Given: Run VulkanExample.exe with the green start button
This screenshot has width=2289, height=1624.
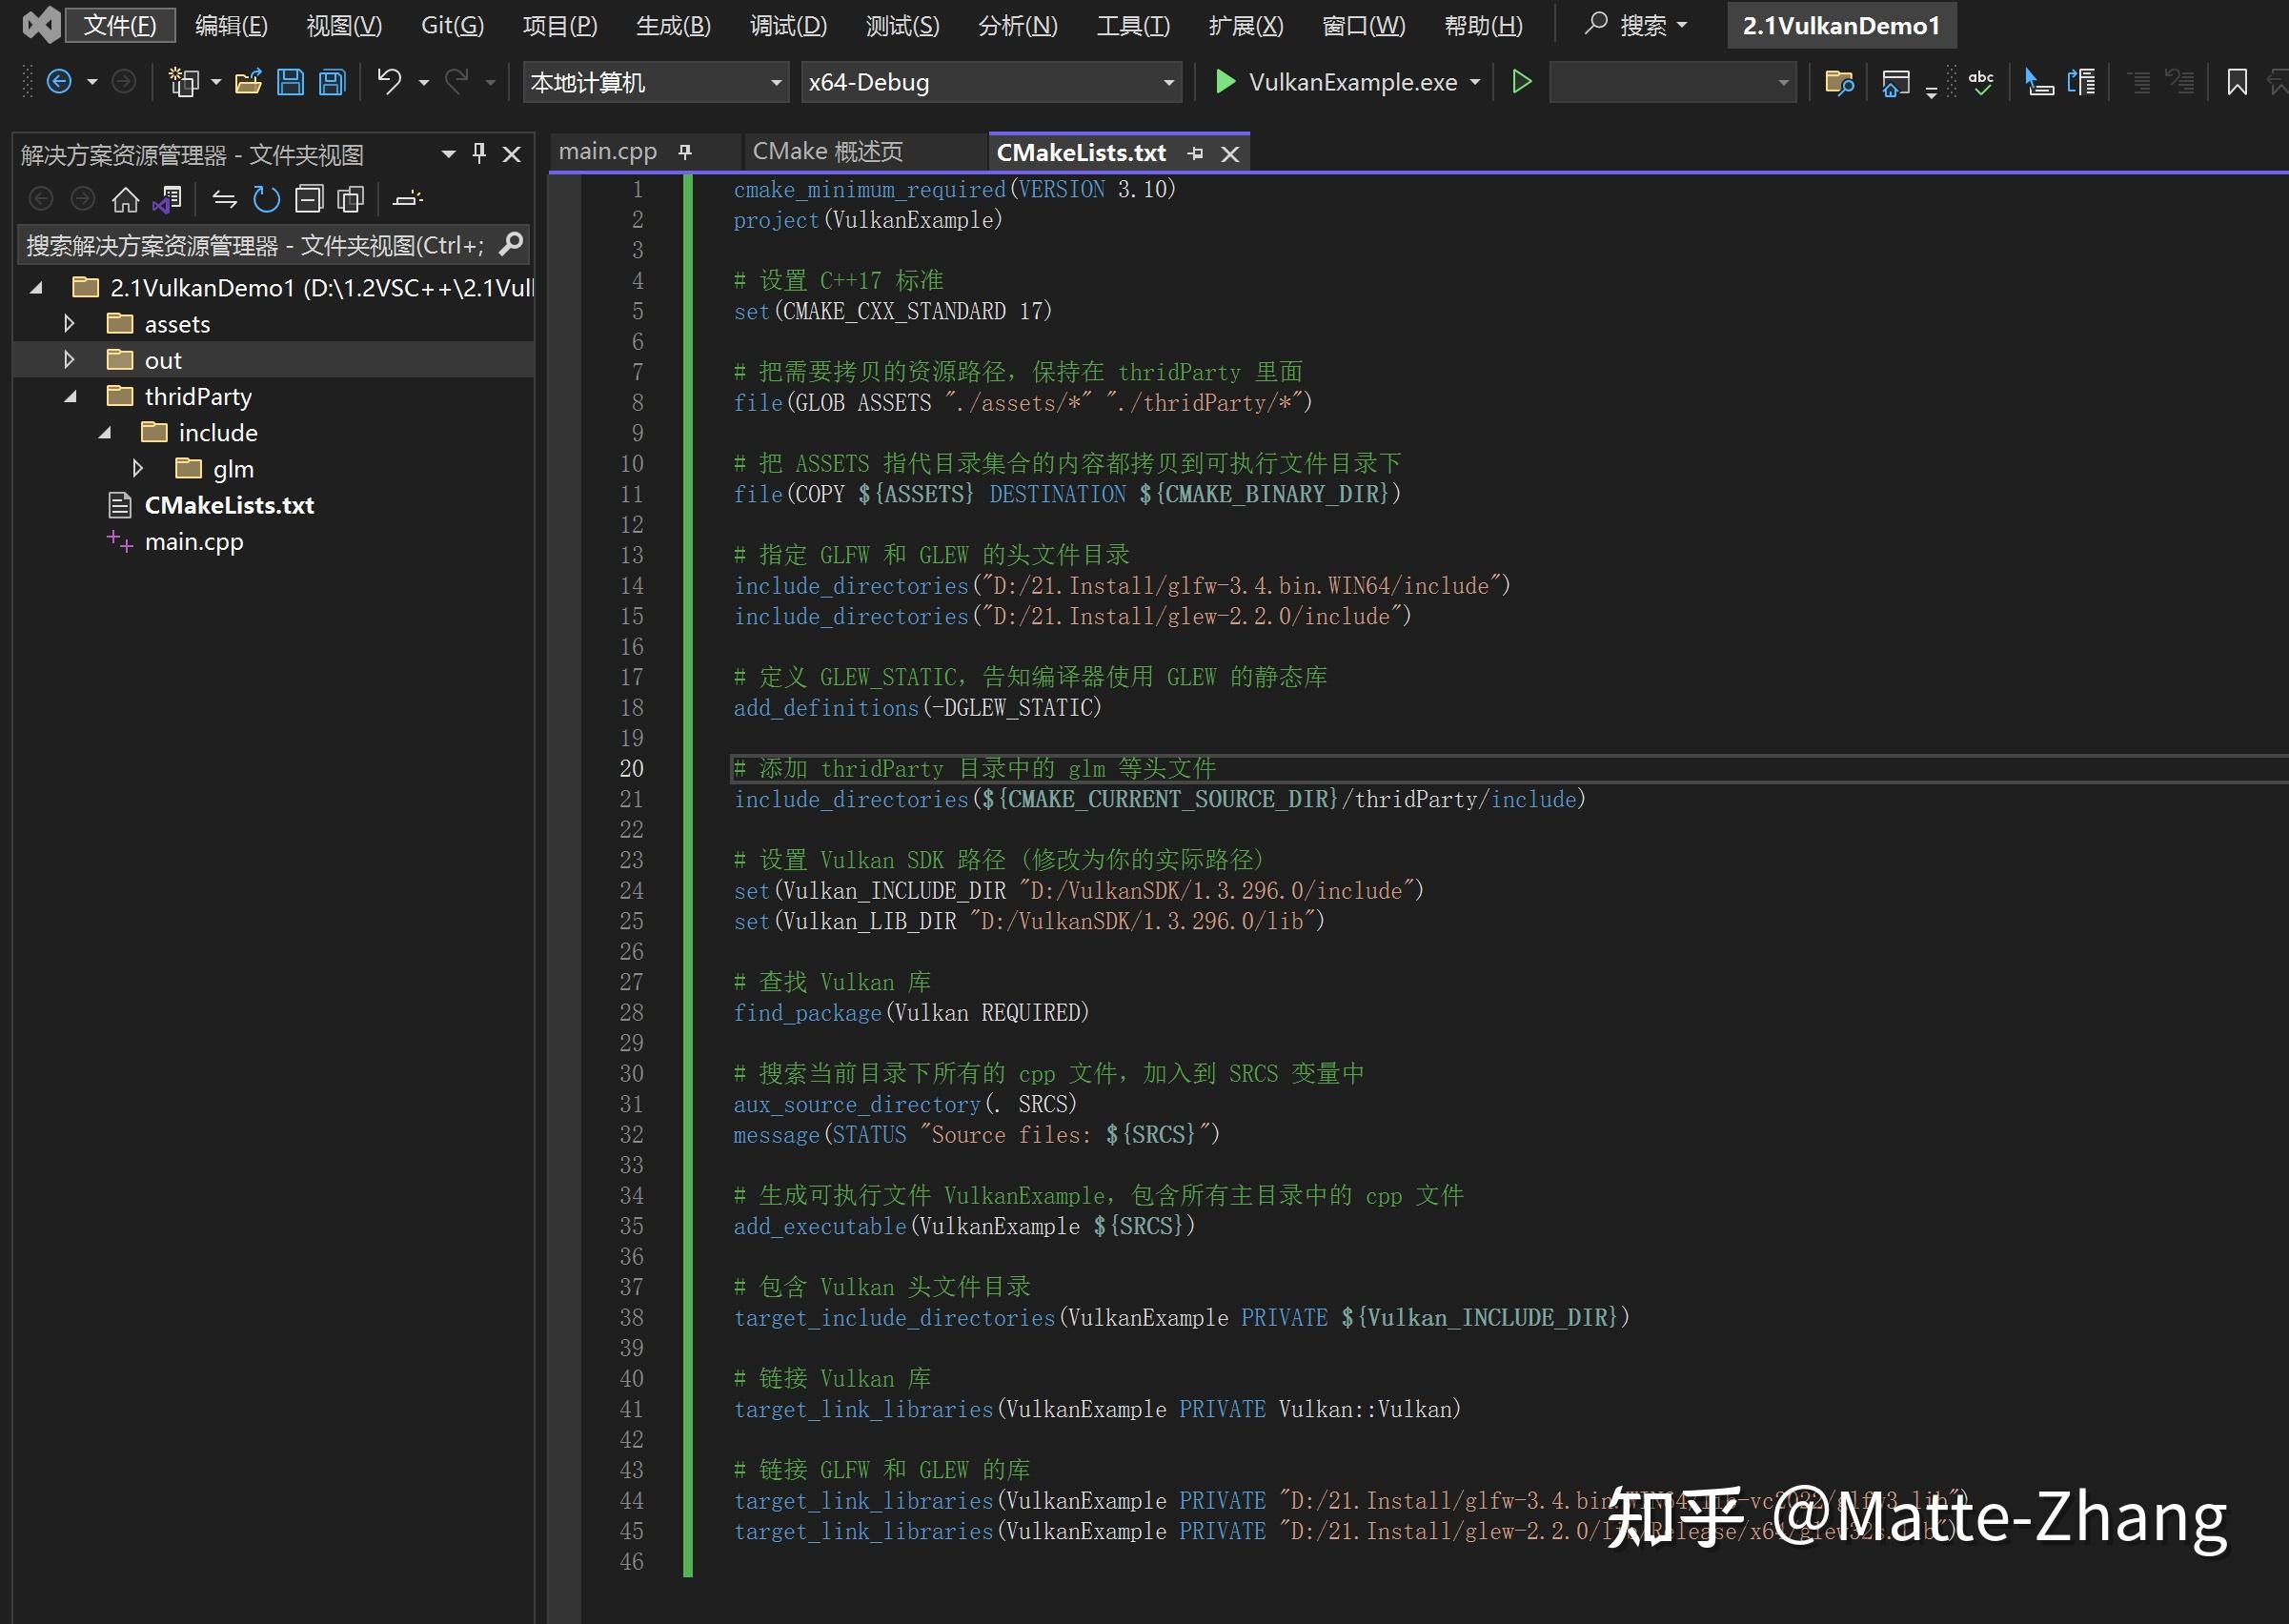Looking at the screenshot, I should pyautogui.click(x=1225, y=82).
